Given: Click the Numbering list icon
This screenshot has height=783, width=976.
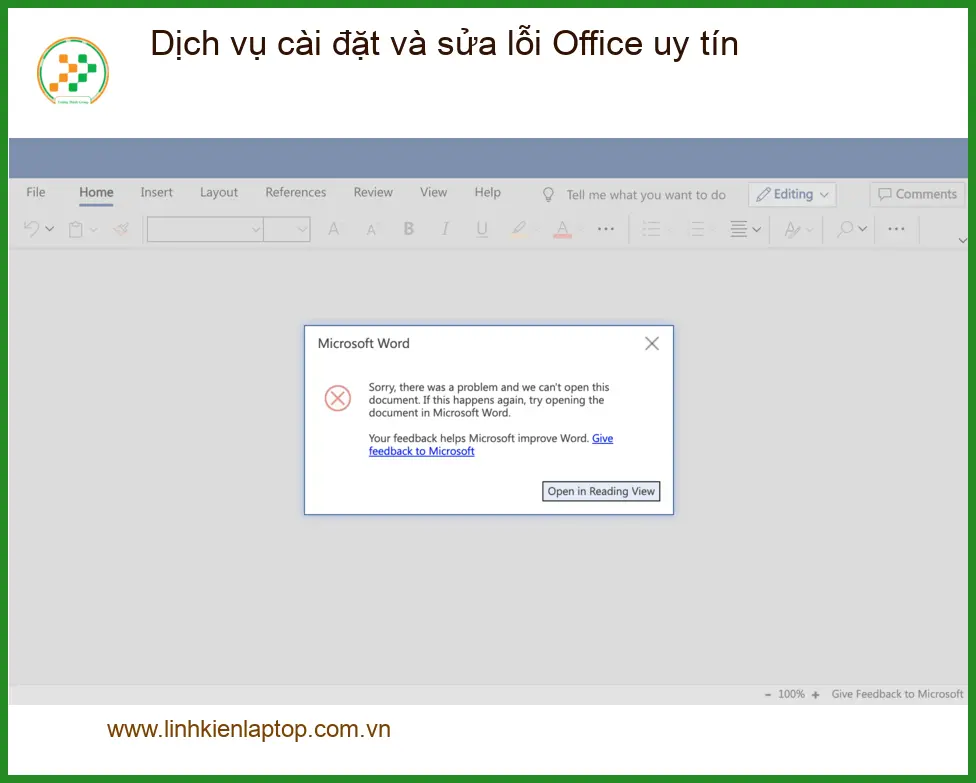Looking at the screenshot, I should click(x=697, y=229).
